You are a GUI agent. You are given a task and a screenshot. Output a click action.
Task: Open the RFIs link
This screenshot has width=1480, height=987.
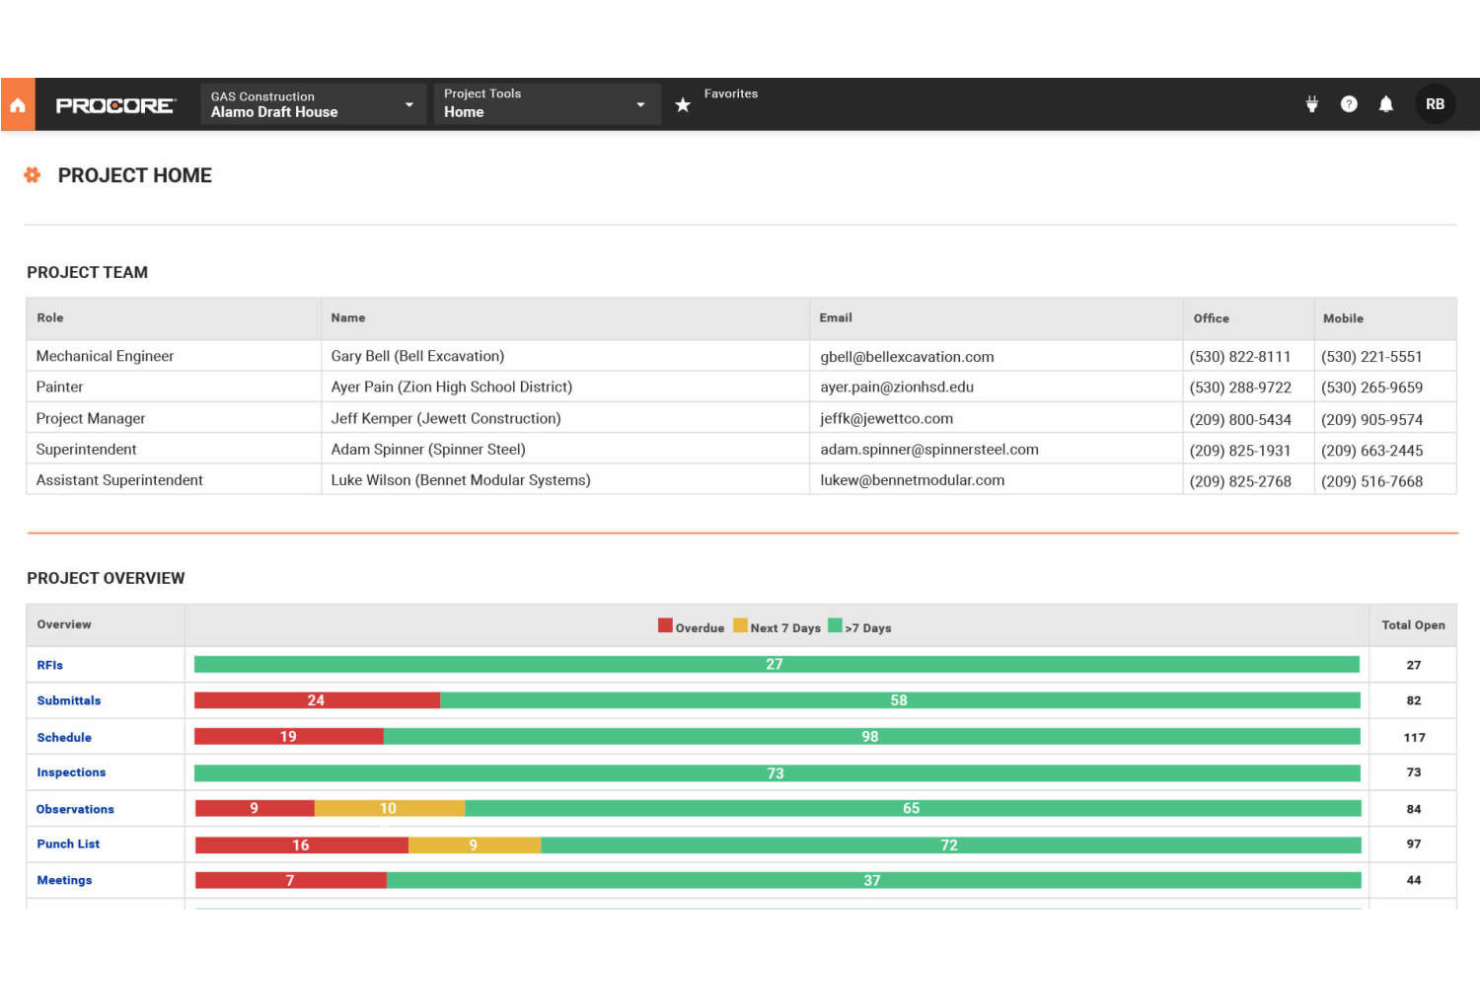click(x=50, y=665)
